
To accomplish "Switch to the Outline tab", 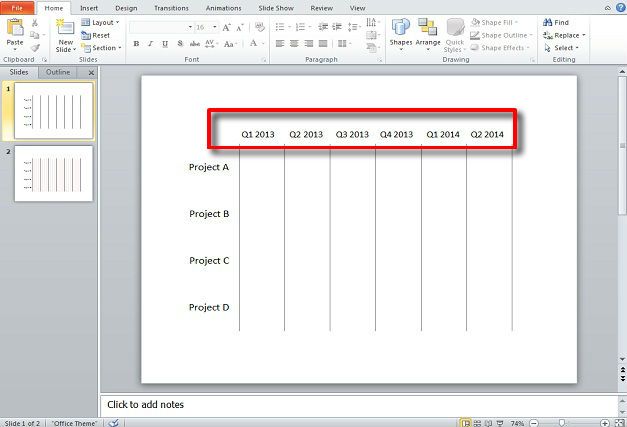I will coord(59,72).
